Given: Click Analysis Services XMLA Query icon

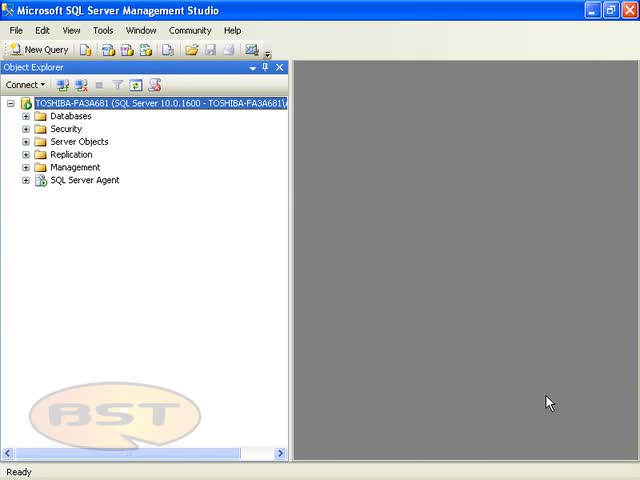Looking at the screenshot, I should [x=146, y=50].
